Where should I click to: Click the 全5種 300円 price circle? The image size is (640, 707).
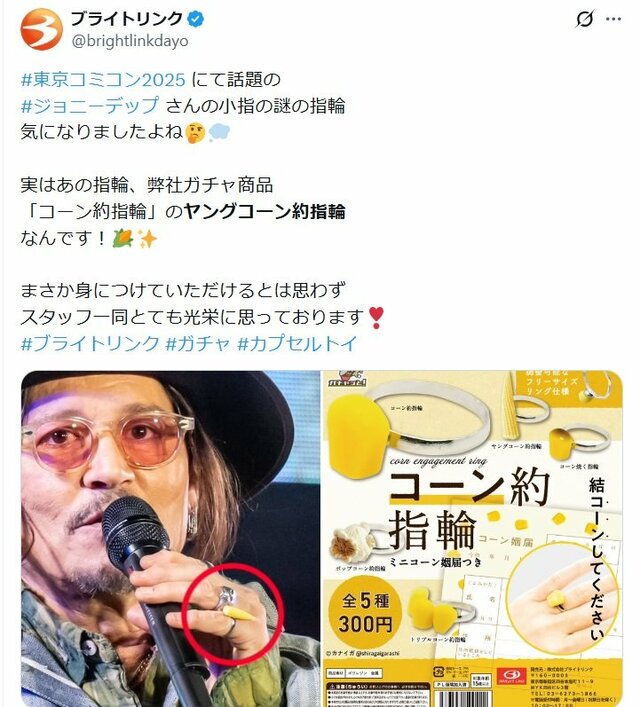[365, 612]
